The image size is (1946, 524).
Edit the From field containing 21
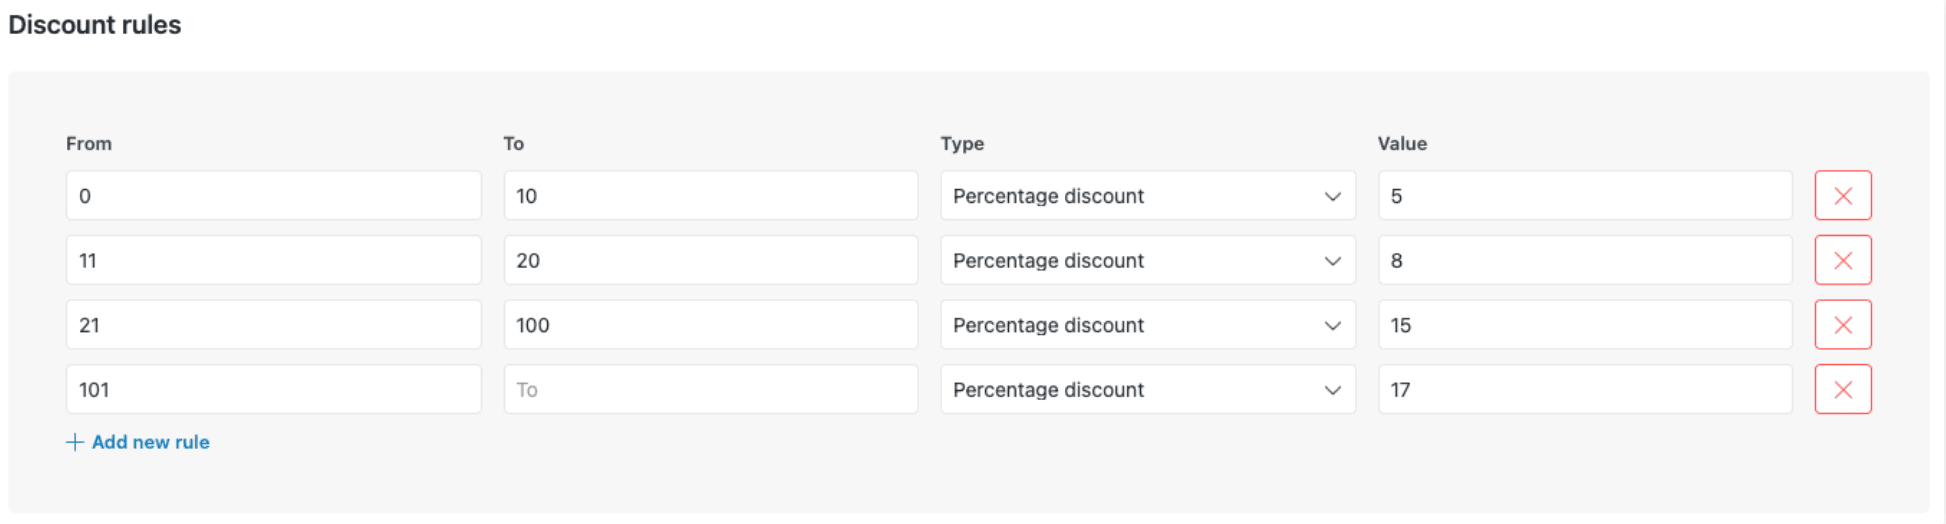tap(274, 325)
